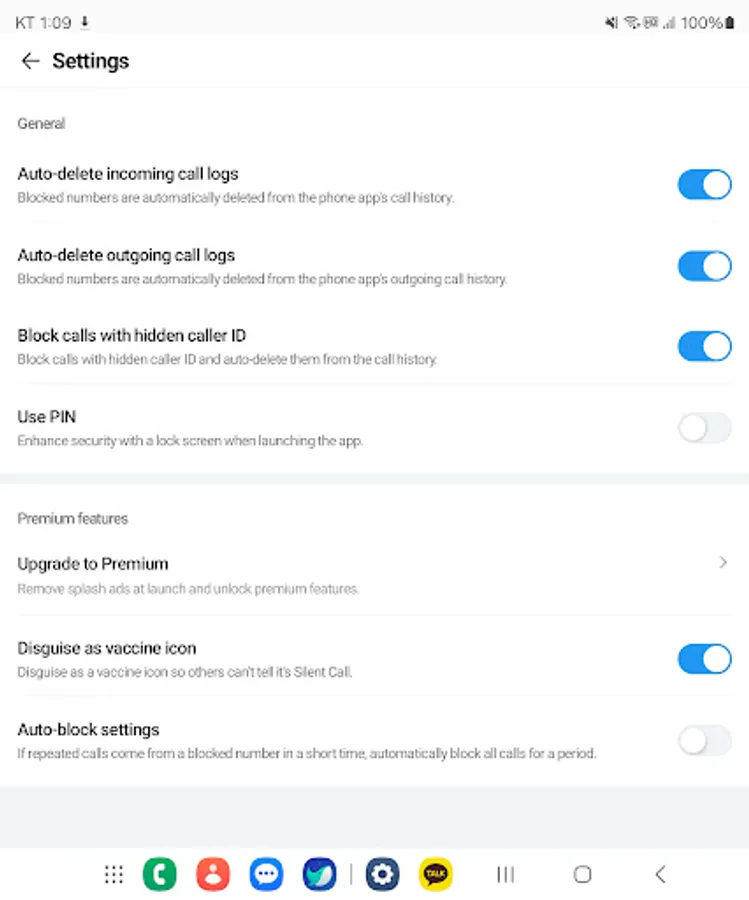Tap the Home button in navigation bar

click(x=582, y=874)
